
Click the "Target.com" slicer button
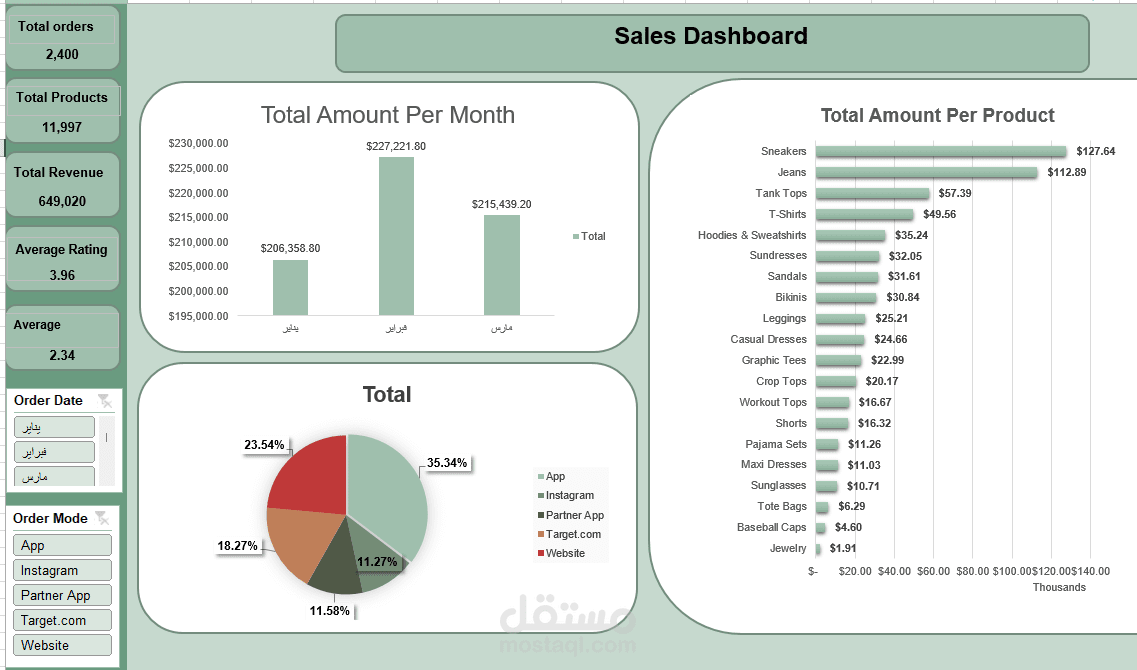(x=62, y=620)
